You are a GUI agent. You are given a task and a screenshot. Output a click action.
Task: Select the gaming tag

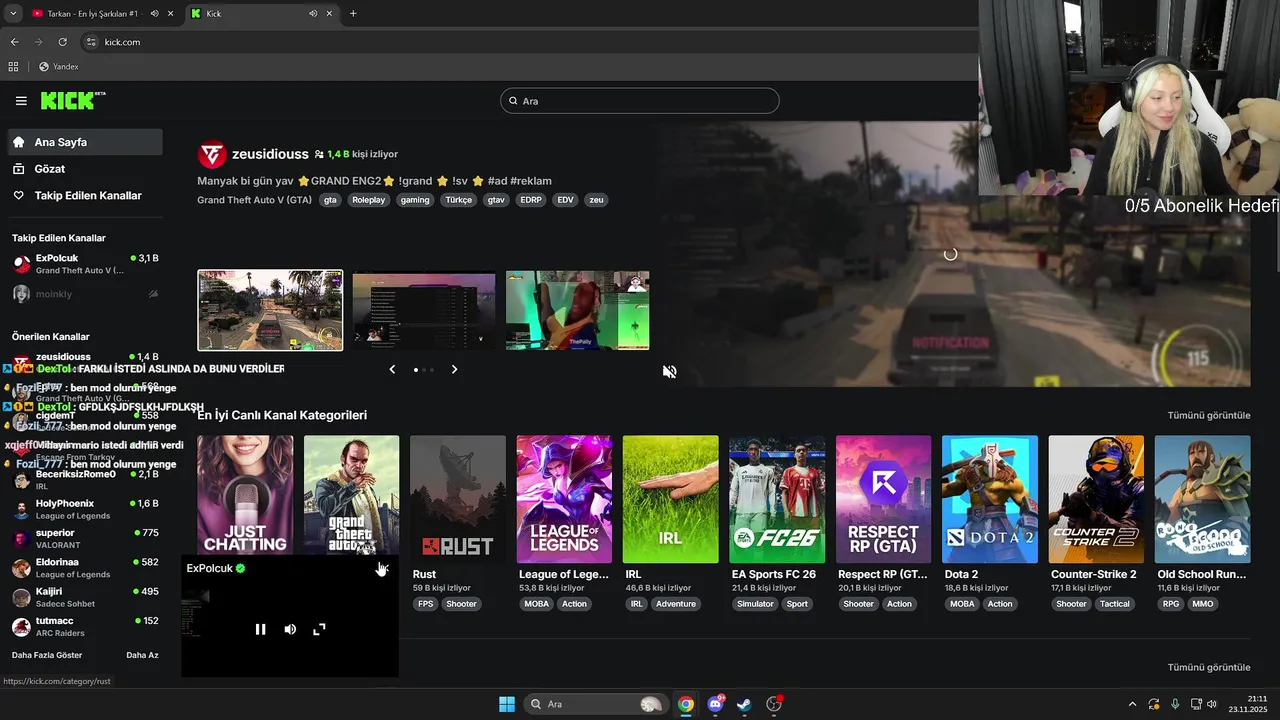[415, 200]
